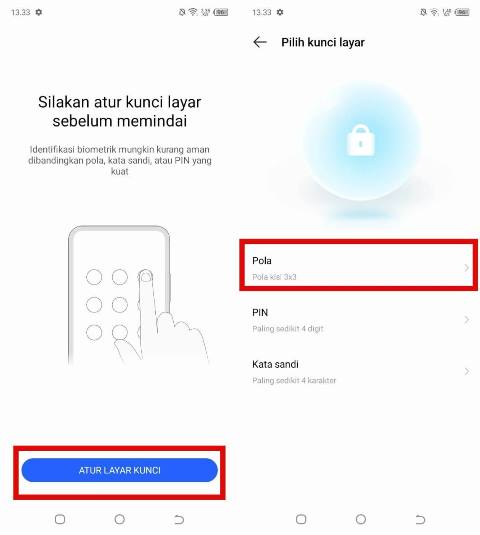
Task: Tap the ATUR LAYAR KUNCI button
Action: (x=119, y=470)
